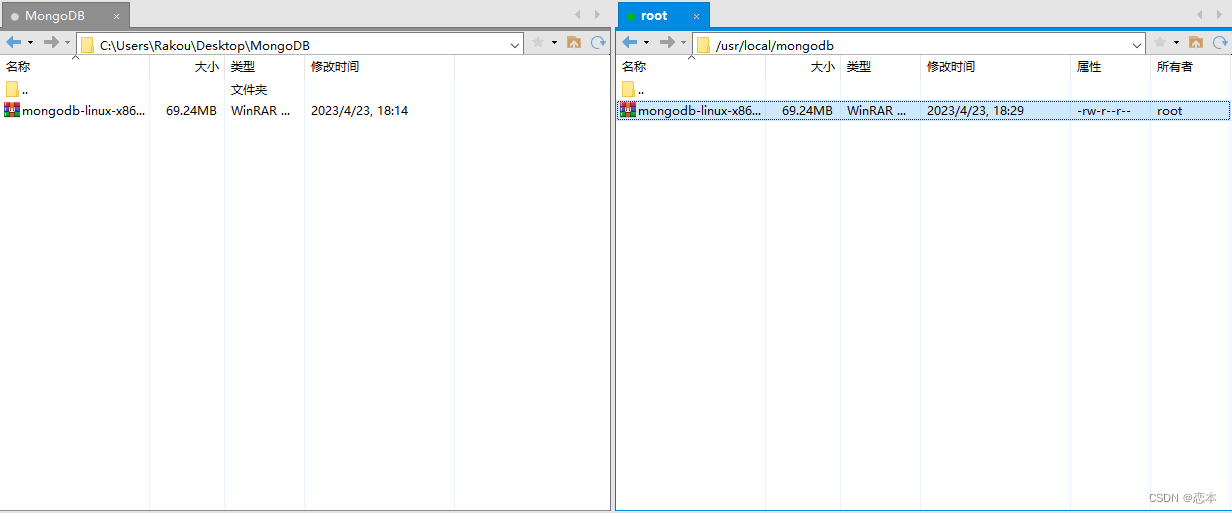The width and height of the screenshot is (1232, 513).
Task: Expand the remote path address dropdown
Action: pos(1137,45)
